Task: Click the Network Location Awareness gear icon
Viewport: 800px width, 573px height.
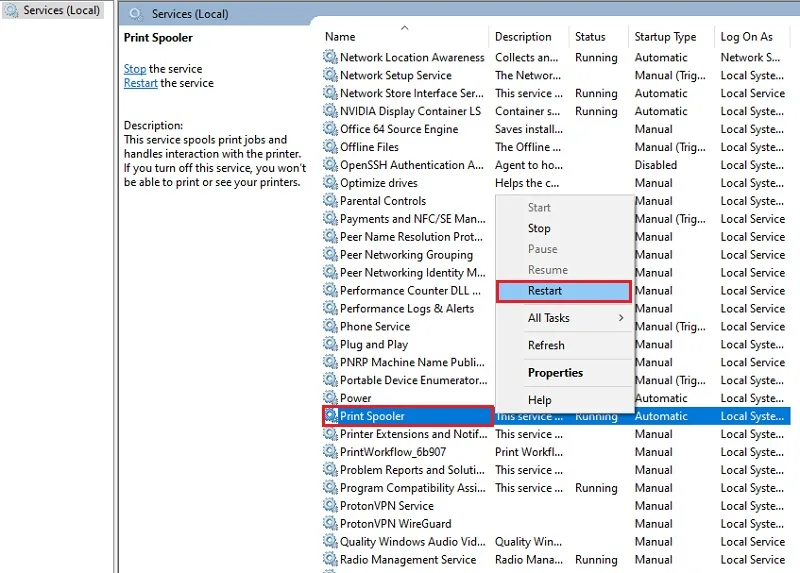Action: pos(330,57)
